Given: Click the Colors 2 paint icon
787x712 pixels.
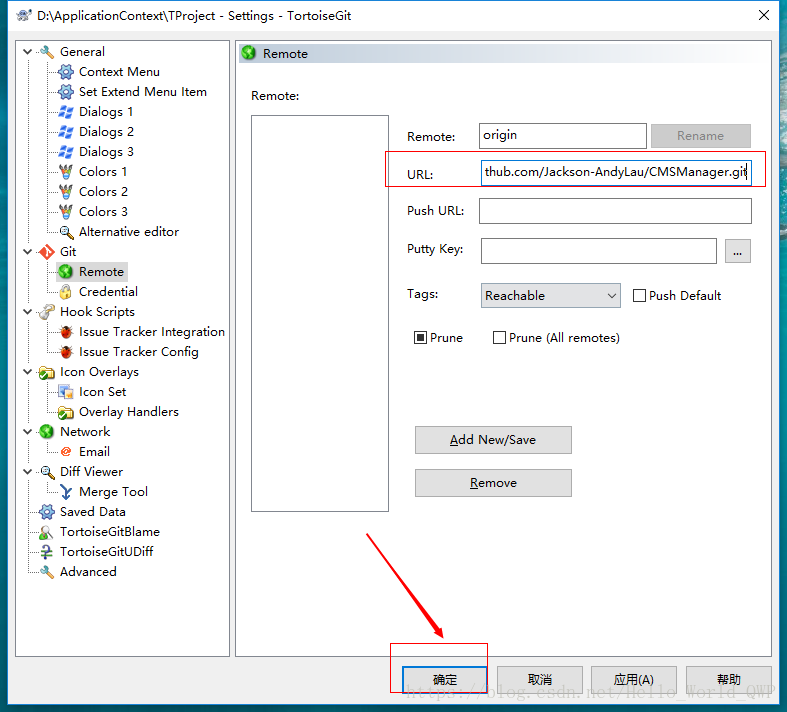Looking at the screenshot, I should pyautogui.click(x=66, y=192).
